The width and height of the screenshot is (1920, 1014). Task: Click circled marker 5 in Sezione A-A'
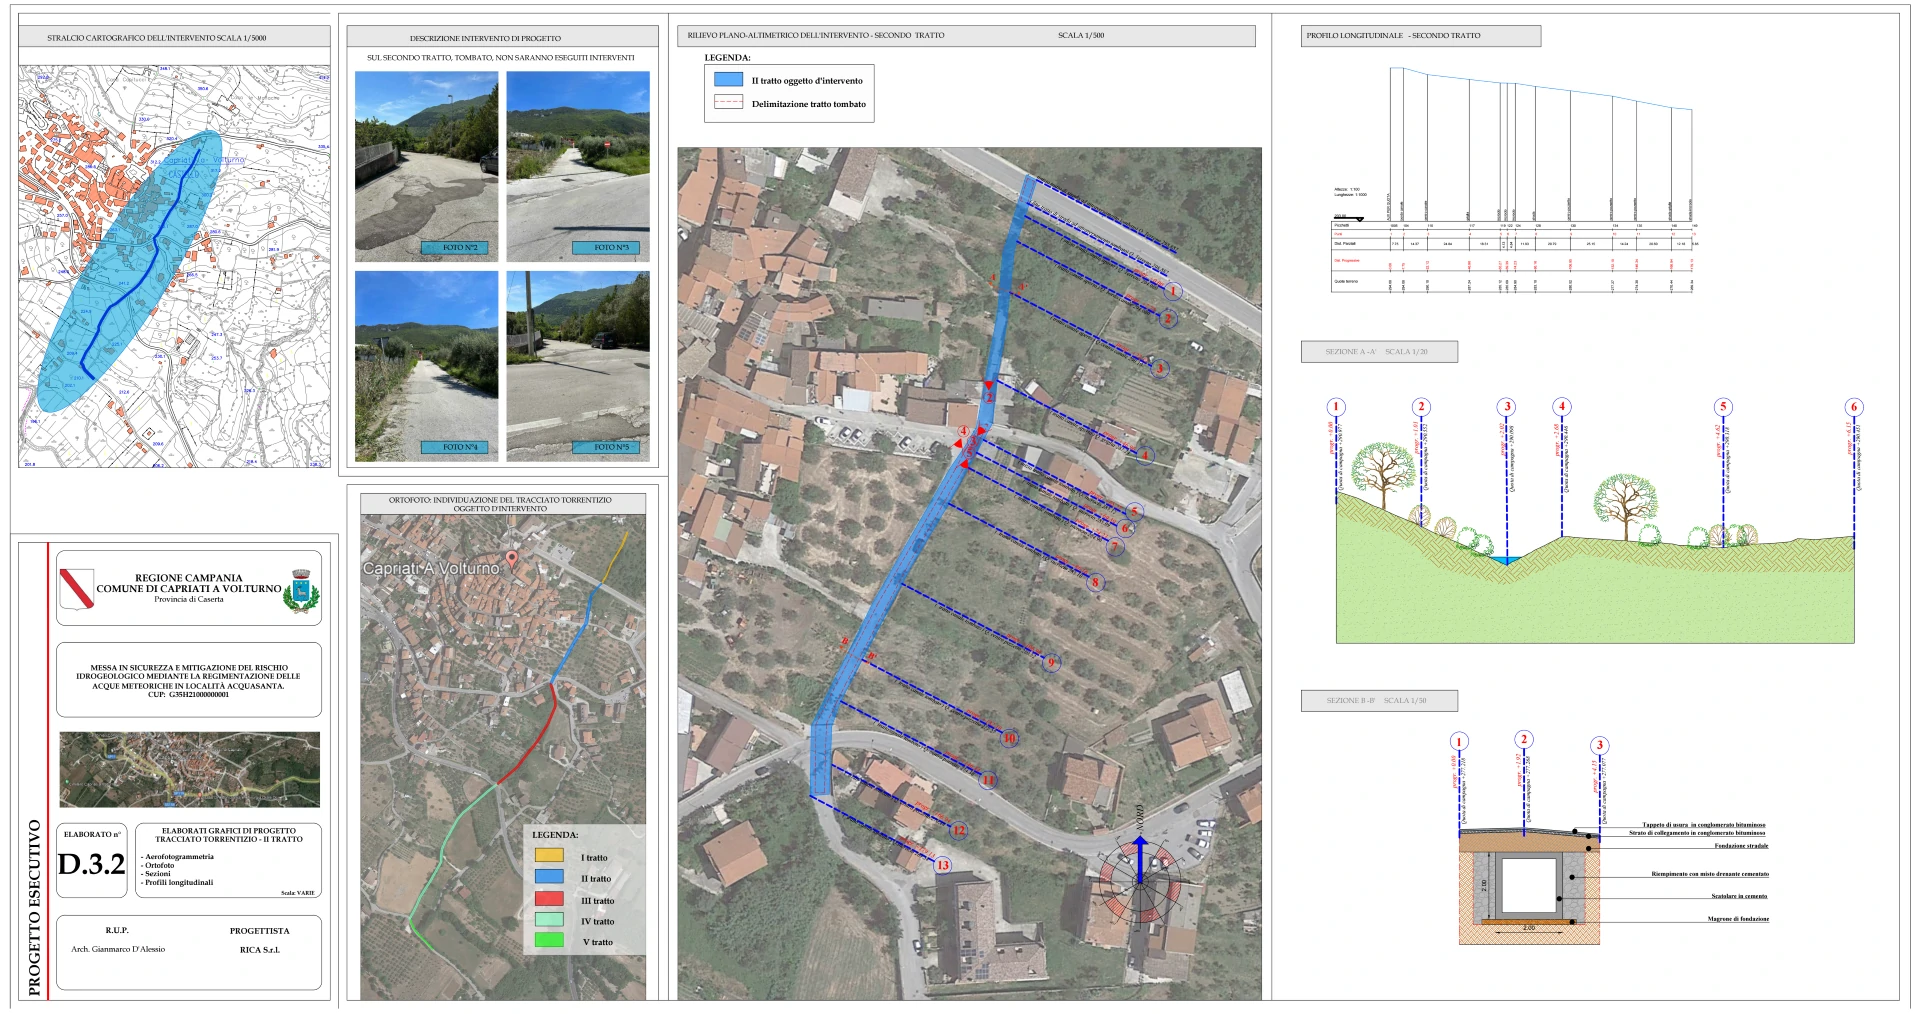[1722, 407]
